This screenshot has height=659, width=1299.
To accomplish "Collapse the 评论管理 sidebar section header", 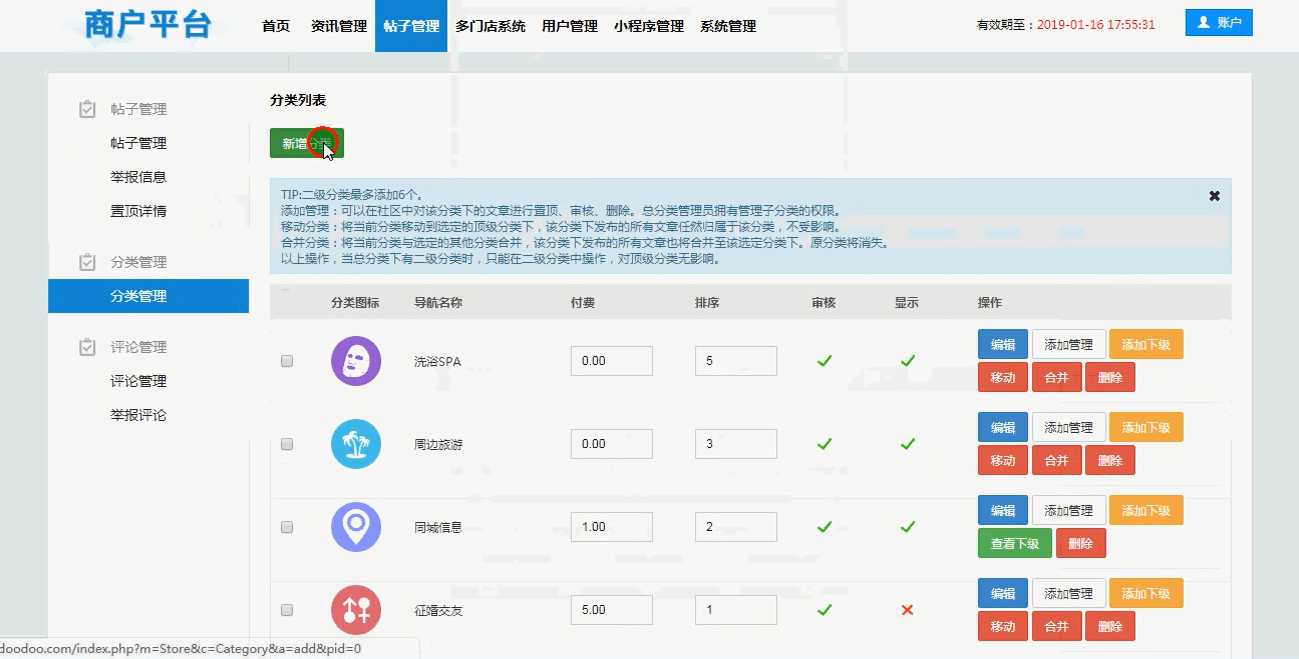I will point(138,347).
